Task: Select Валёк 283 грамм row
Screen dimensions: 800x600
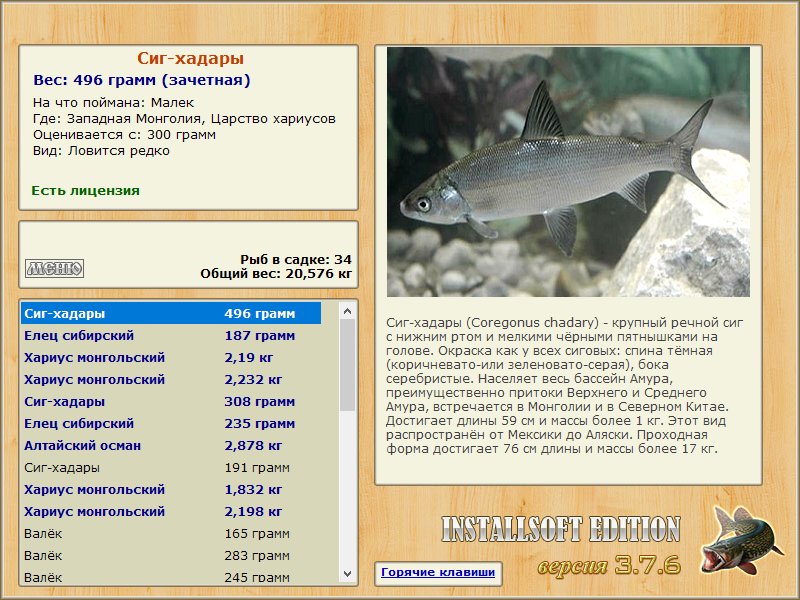Action: point(171,556)
